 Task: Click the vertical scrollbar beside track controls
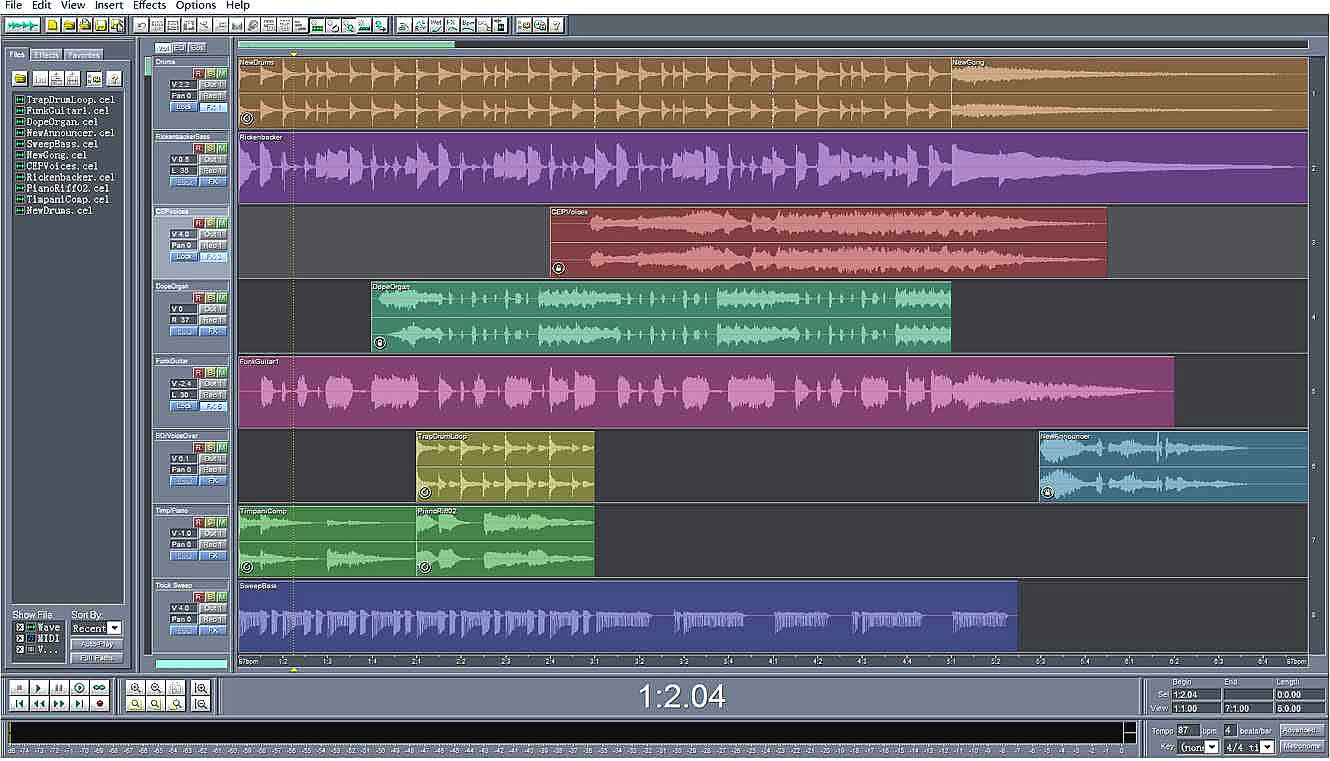tap(148, 66)
